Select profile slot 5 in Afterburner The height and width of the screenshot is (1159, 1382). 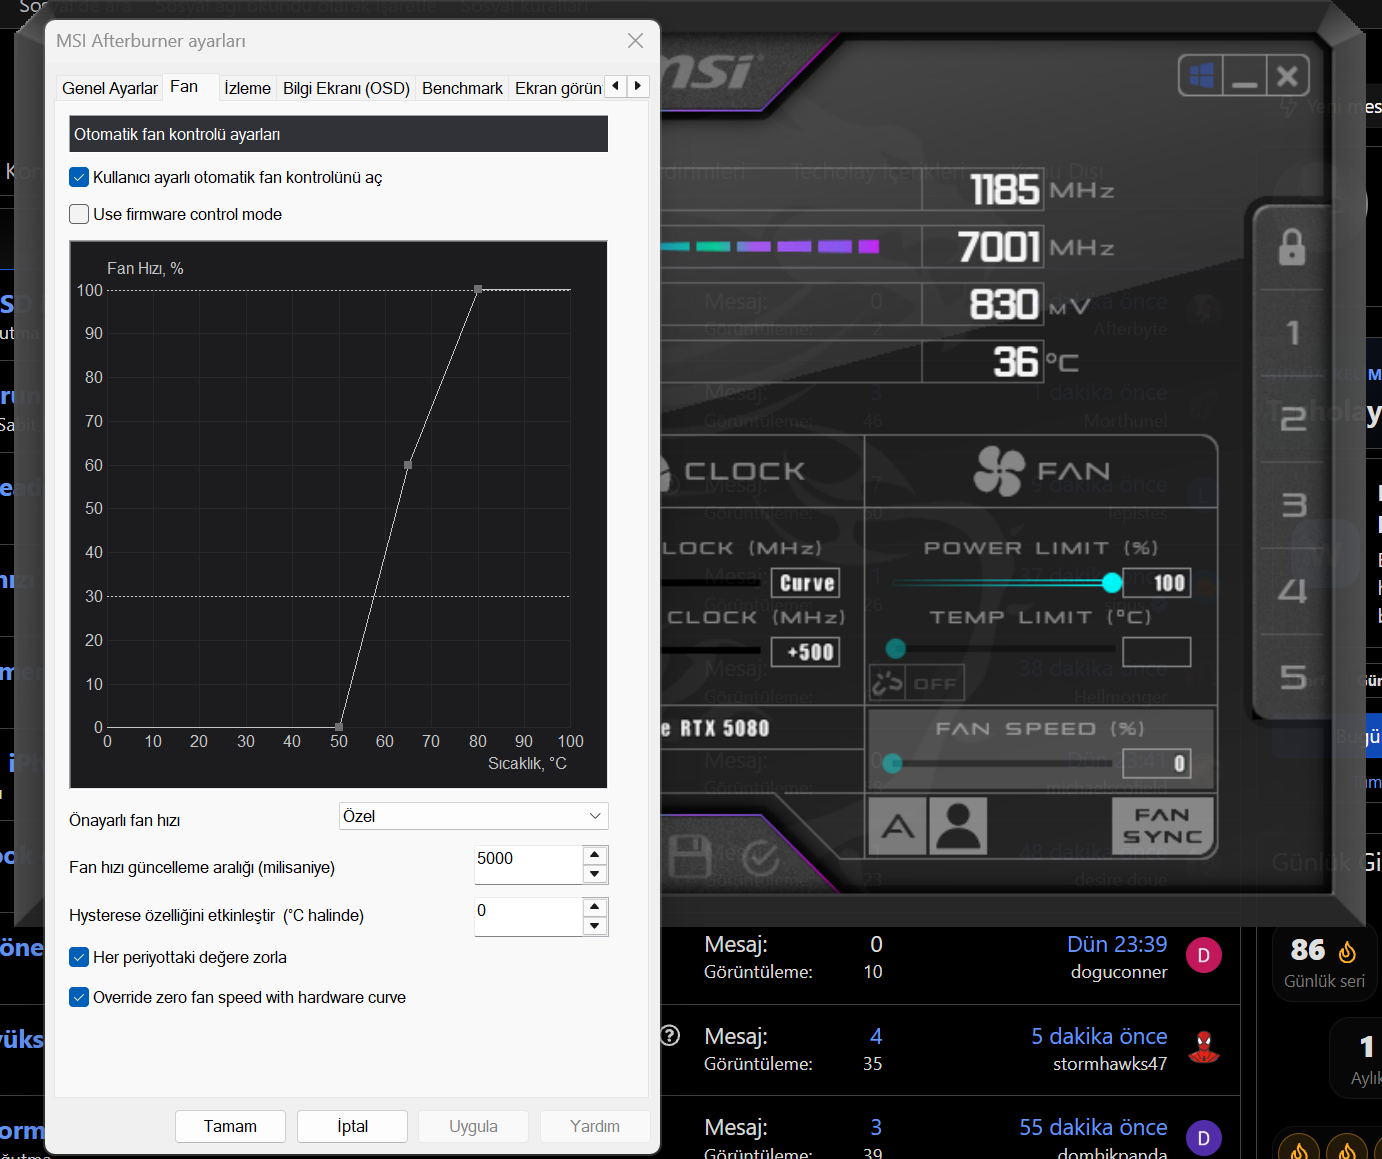1293,677
